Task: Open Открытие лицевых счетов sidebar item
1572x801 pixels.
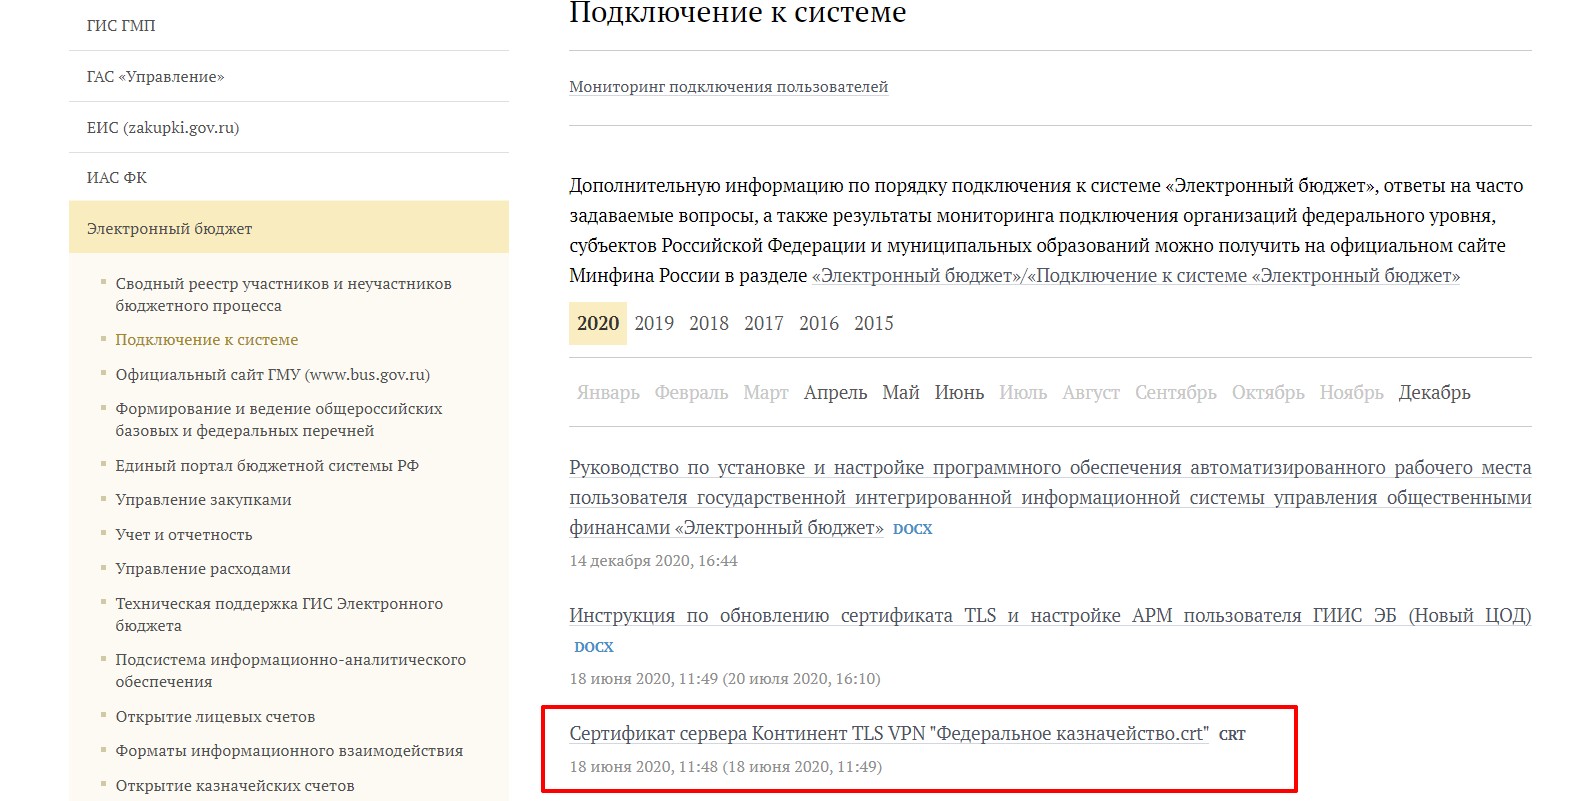Action: 215,716
